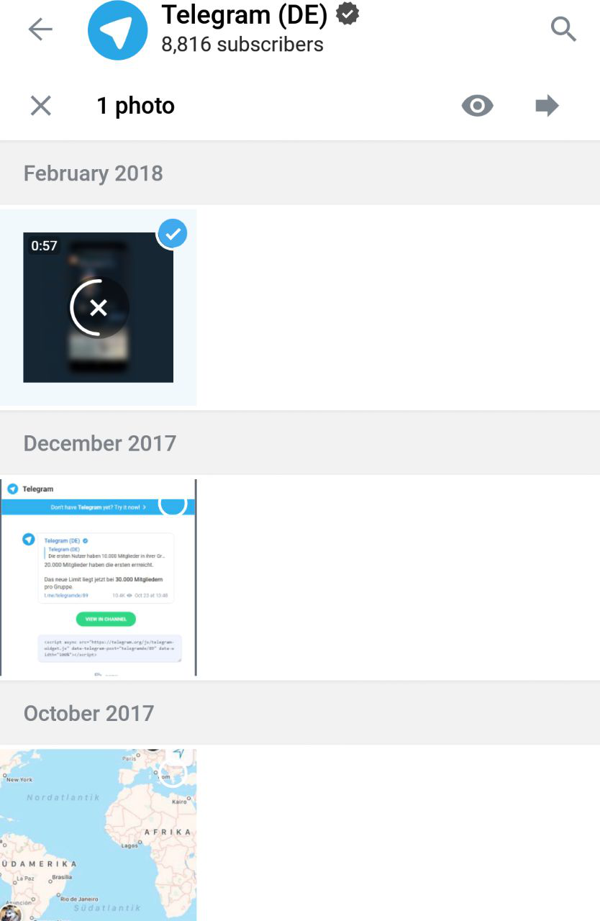Tap the 8,816 subscribers text
The width and height of the screenshot is (600, 921).
(242, 45)
